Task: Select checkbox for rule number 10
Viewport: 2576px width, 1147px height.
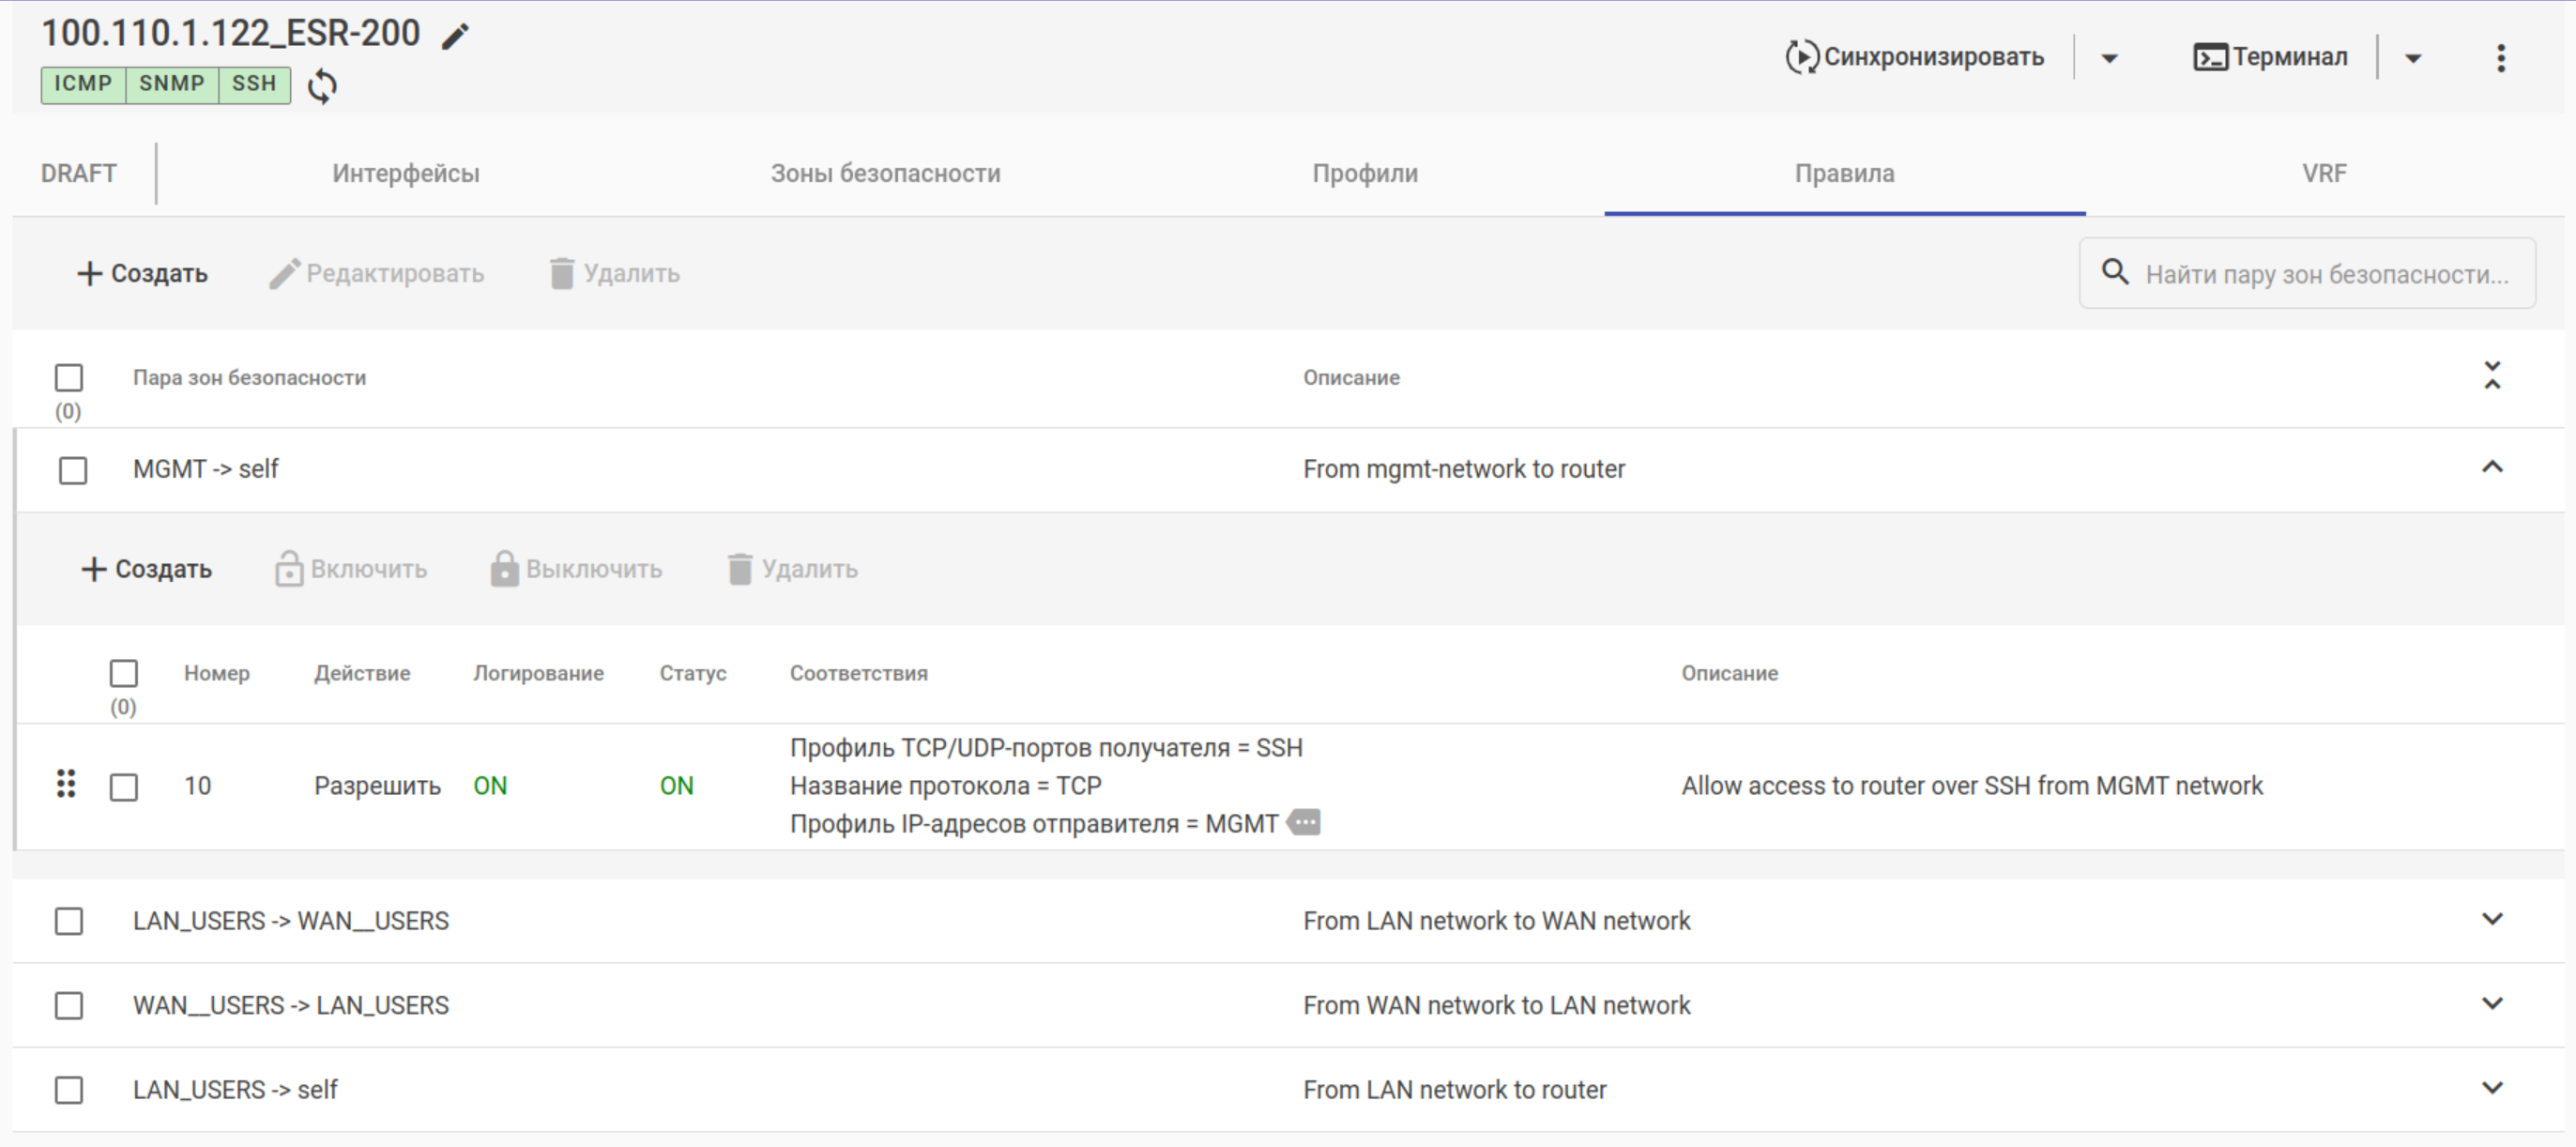Action: 124,787
